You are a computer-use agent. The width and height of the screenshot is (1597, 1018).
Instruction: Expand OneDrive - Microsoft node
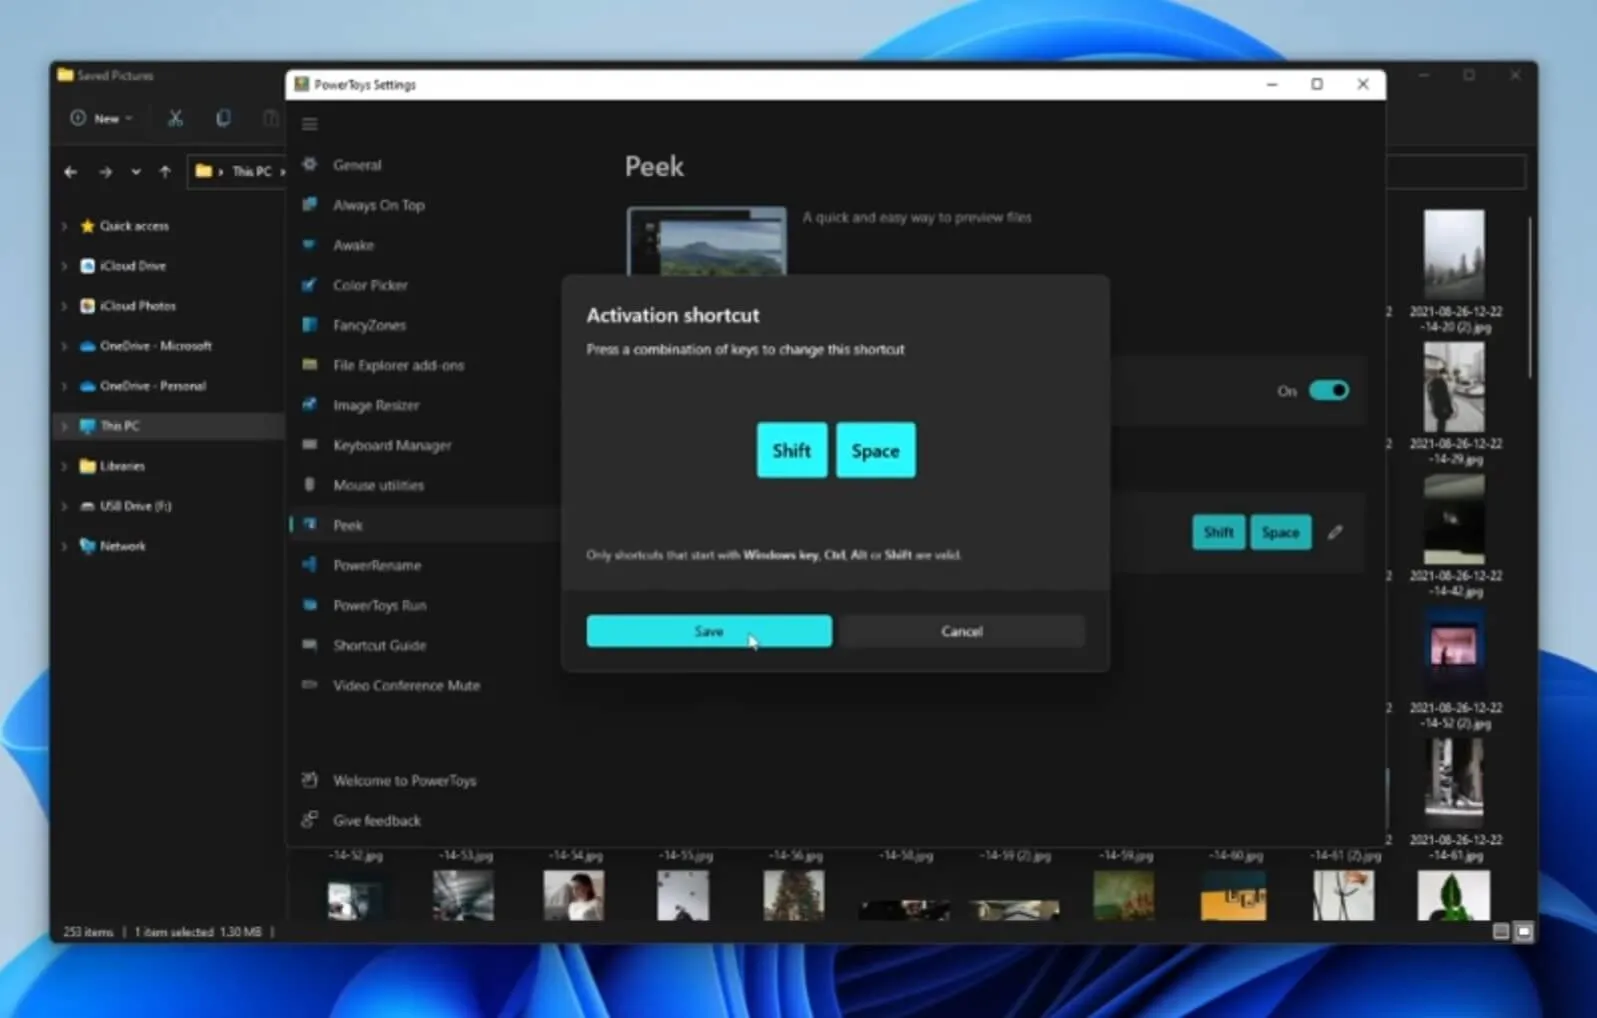pos(65,346)
